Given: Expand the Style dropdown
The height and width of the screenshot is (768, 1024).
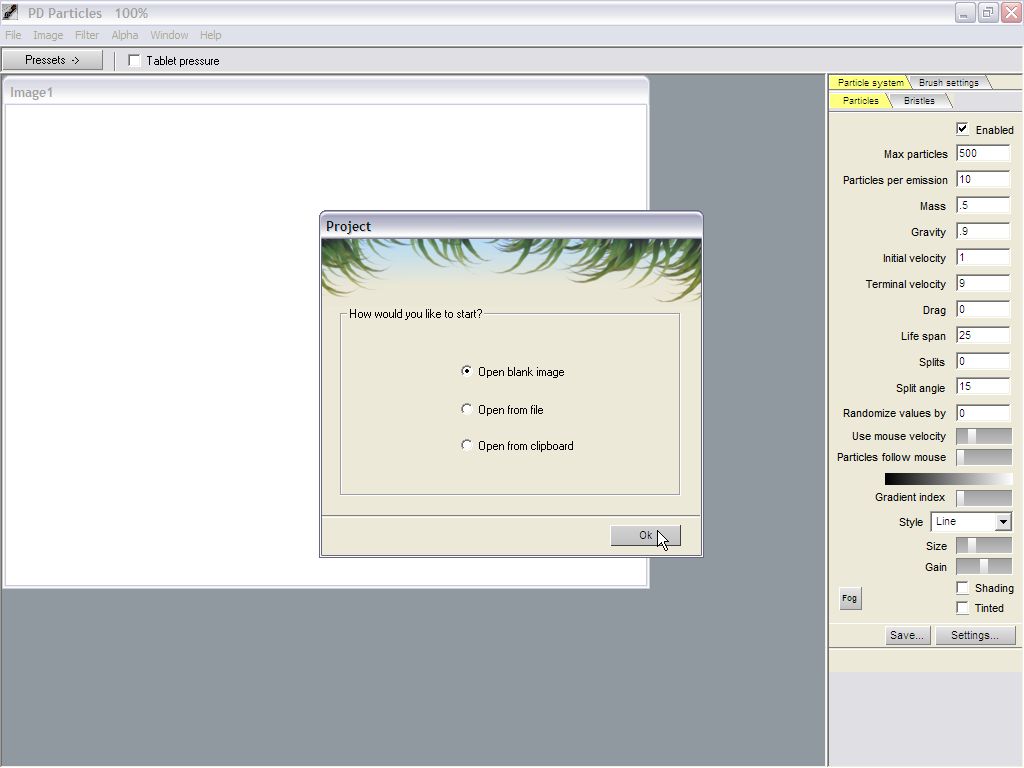Looking at the screenshot, I should pyautogui.click(x=1002, y=522).
